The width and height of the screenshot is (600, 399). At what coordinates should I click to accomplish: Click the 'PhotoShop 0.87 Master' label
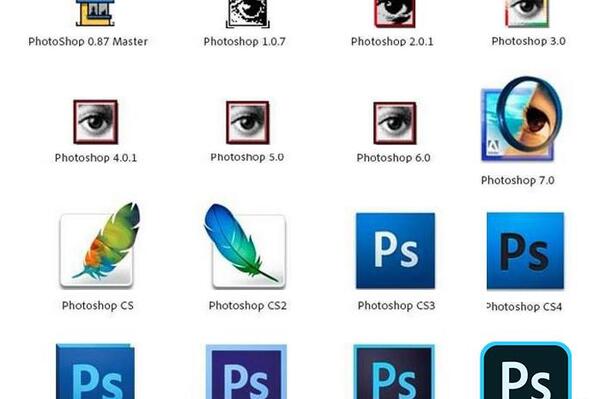coord(88,41)
